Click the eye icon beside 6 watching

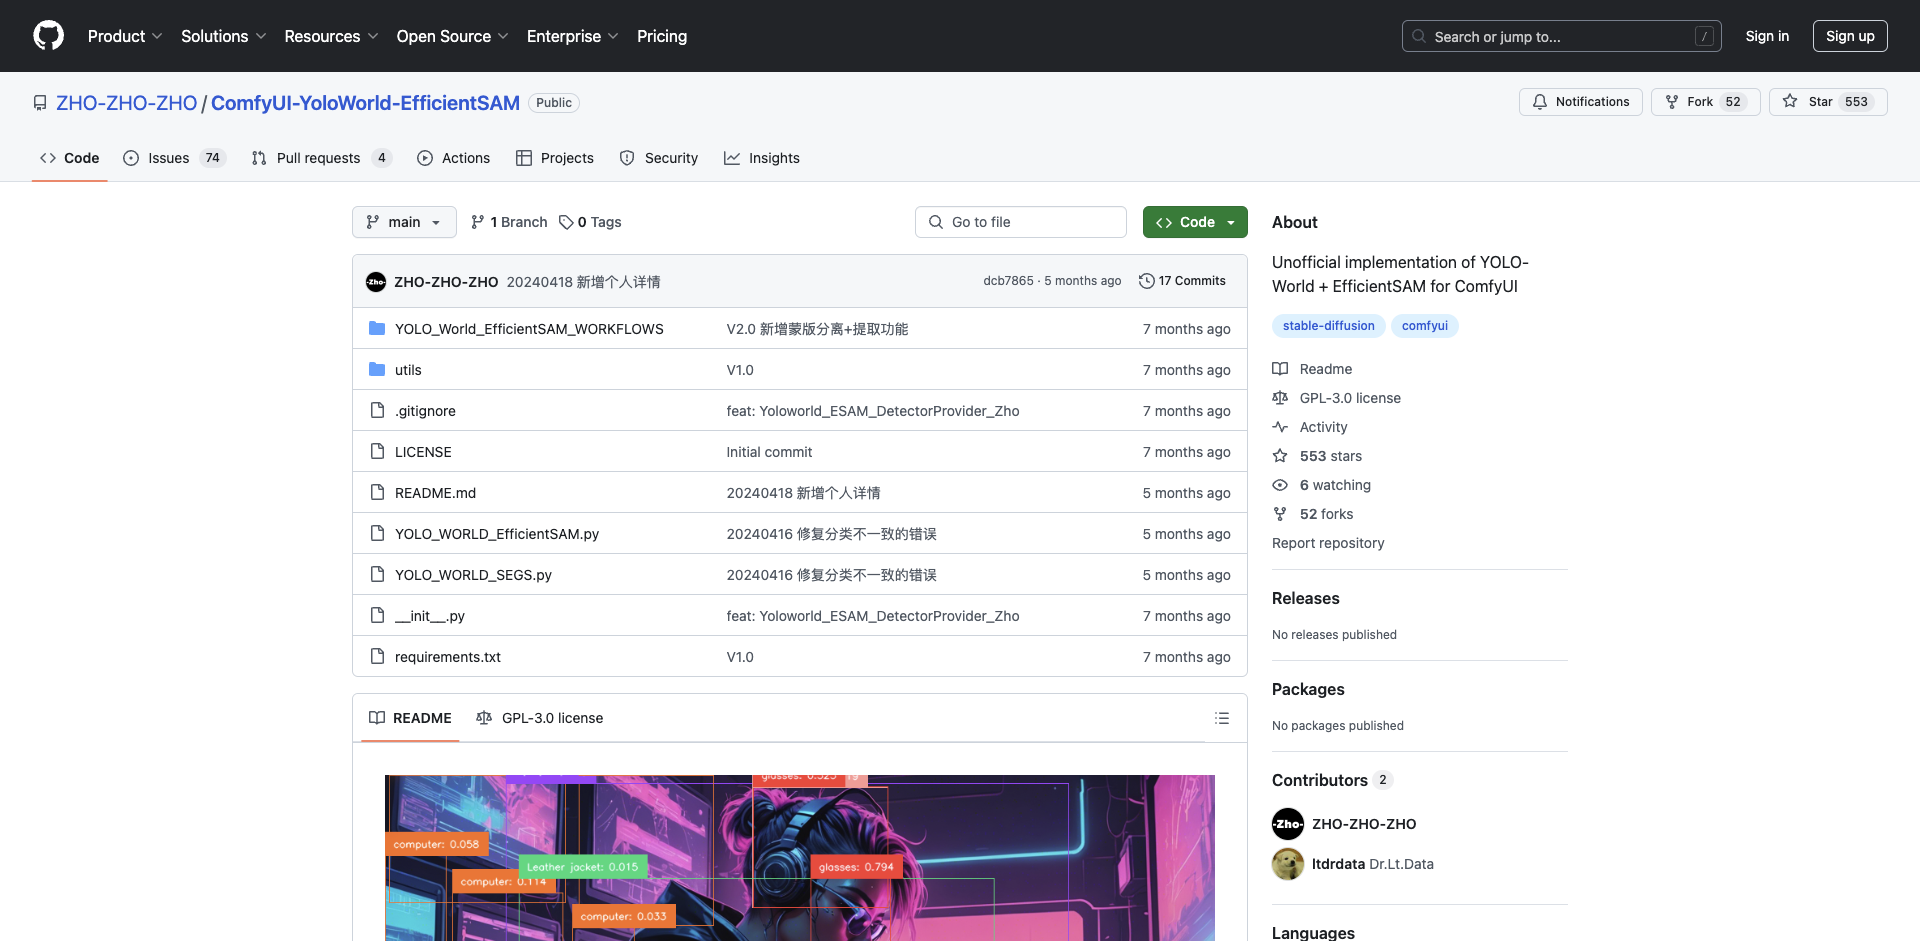coord(1280,485)
